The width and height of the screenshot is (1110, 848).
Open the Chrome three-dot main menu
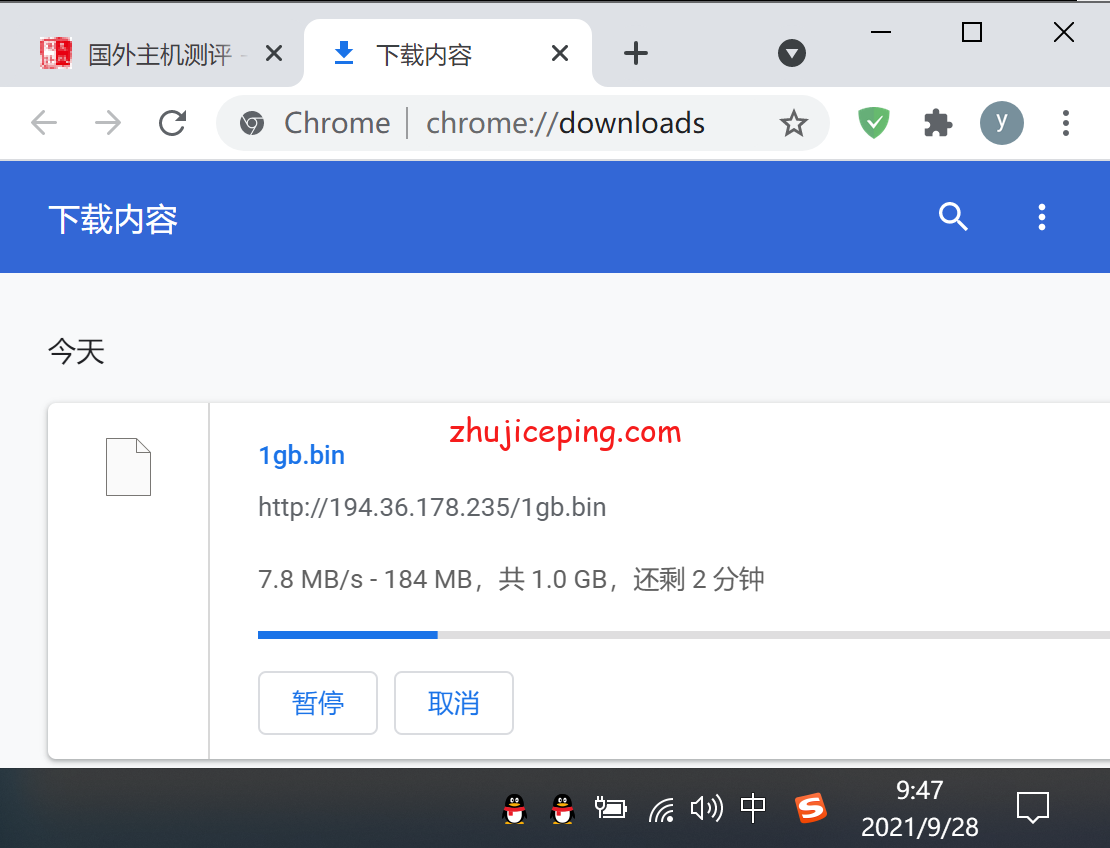(1065, 123)
